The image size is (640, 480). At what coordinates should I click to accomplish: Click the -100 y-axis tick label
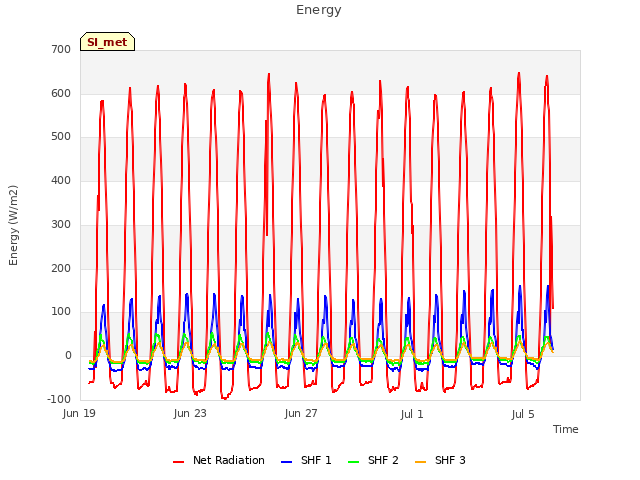point(59,399)
